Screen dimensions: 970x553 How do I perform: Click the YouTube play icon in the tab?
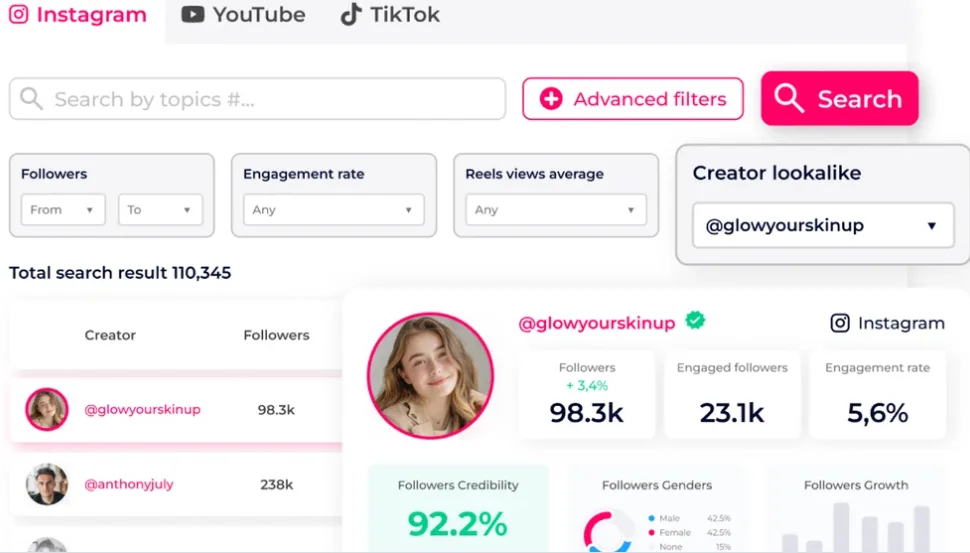pos(192,14)
